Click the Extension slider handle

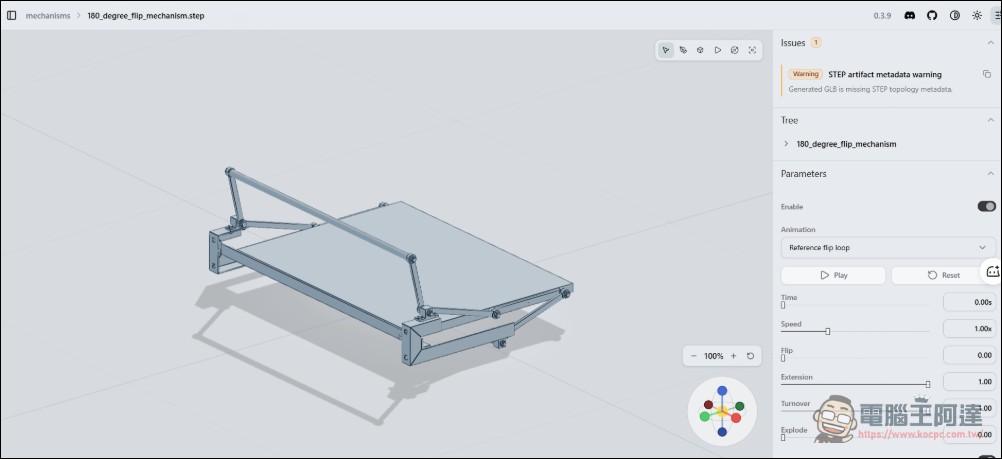pos(928,384)
